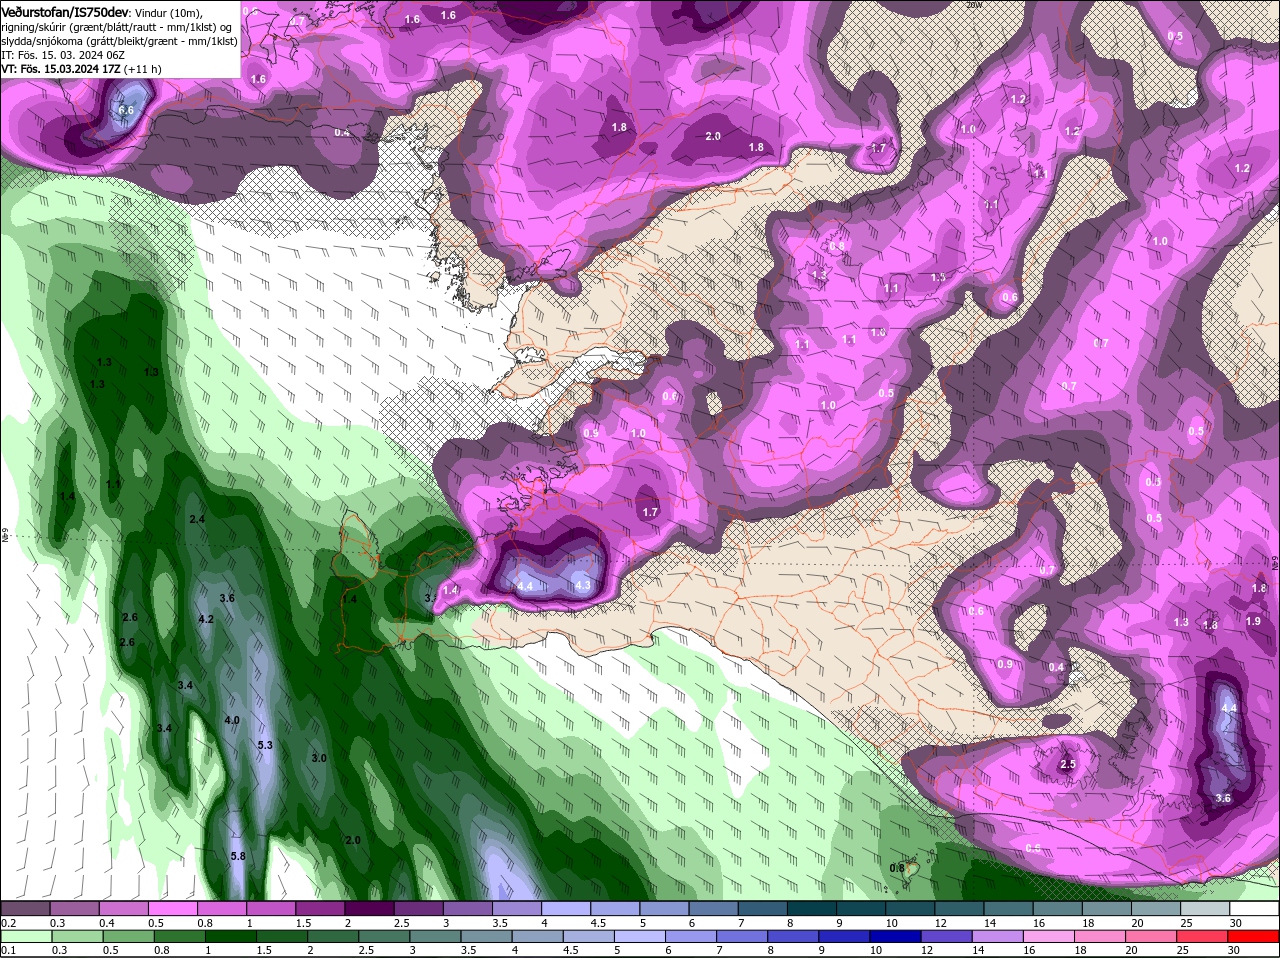1280x958 pixels.
Task: Pick the white 30 swatch in upper legend
Action: 1255,908
